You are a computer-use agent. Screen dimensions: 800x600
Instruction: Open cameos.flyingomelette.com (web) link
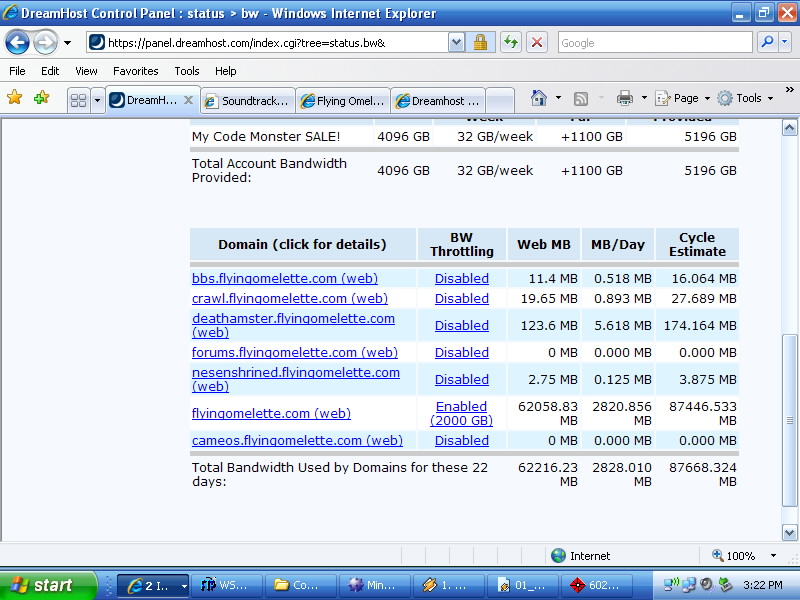(297, 440)
